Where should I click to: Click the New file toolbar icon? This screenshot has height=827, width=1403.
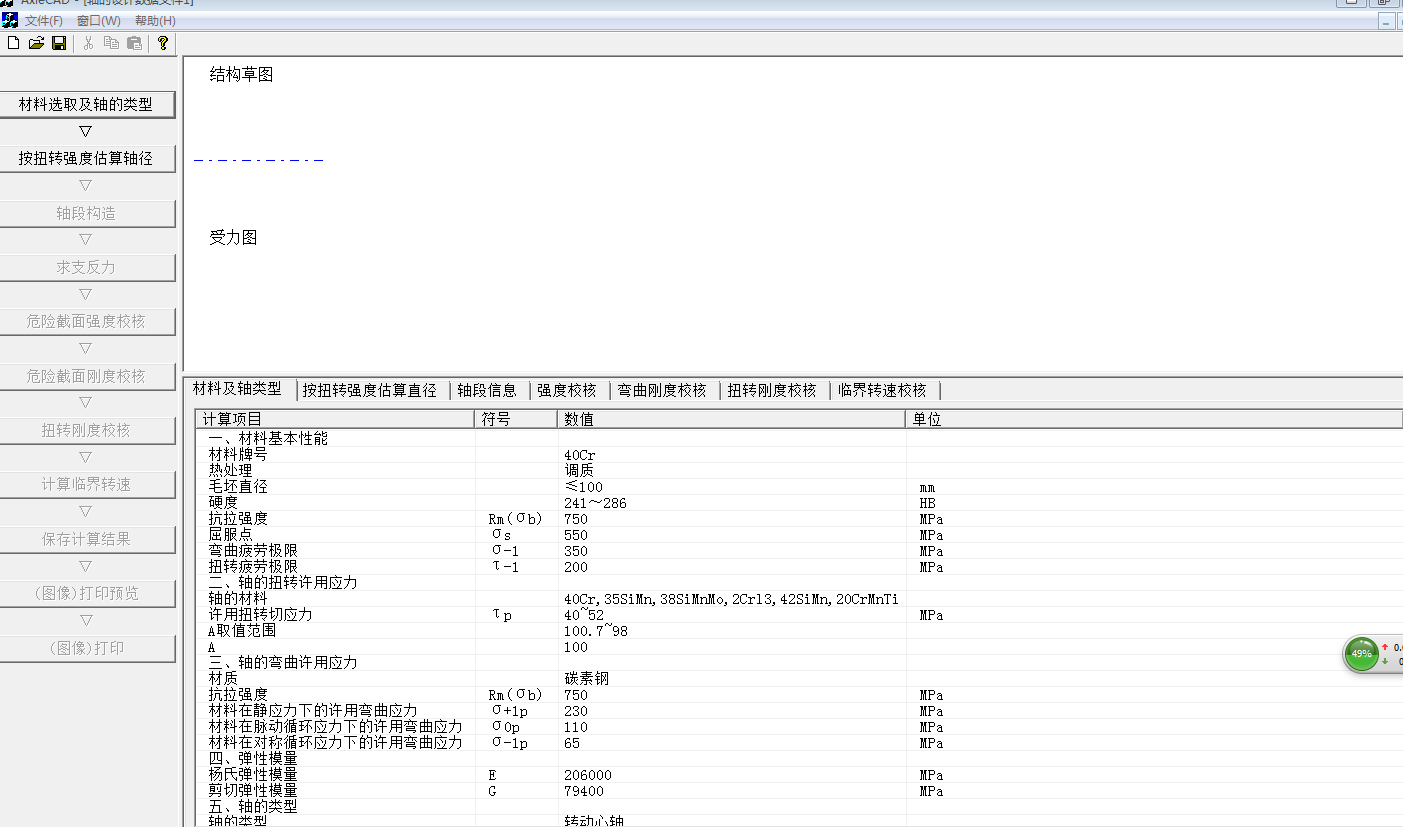[x=13, y=43]
